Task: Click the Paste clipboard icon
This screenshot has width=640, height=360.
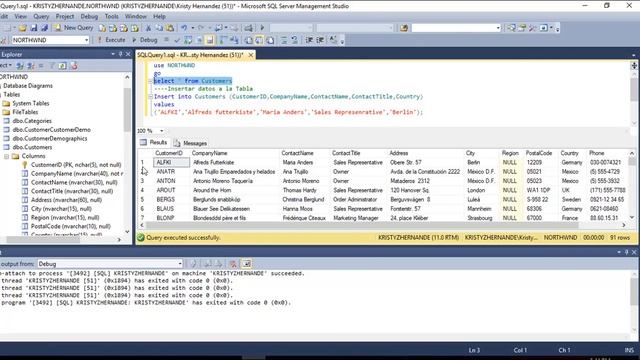Action: 170,28
